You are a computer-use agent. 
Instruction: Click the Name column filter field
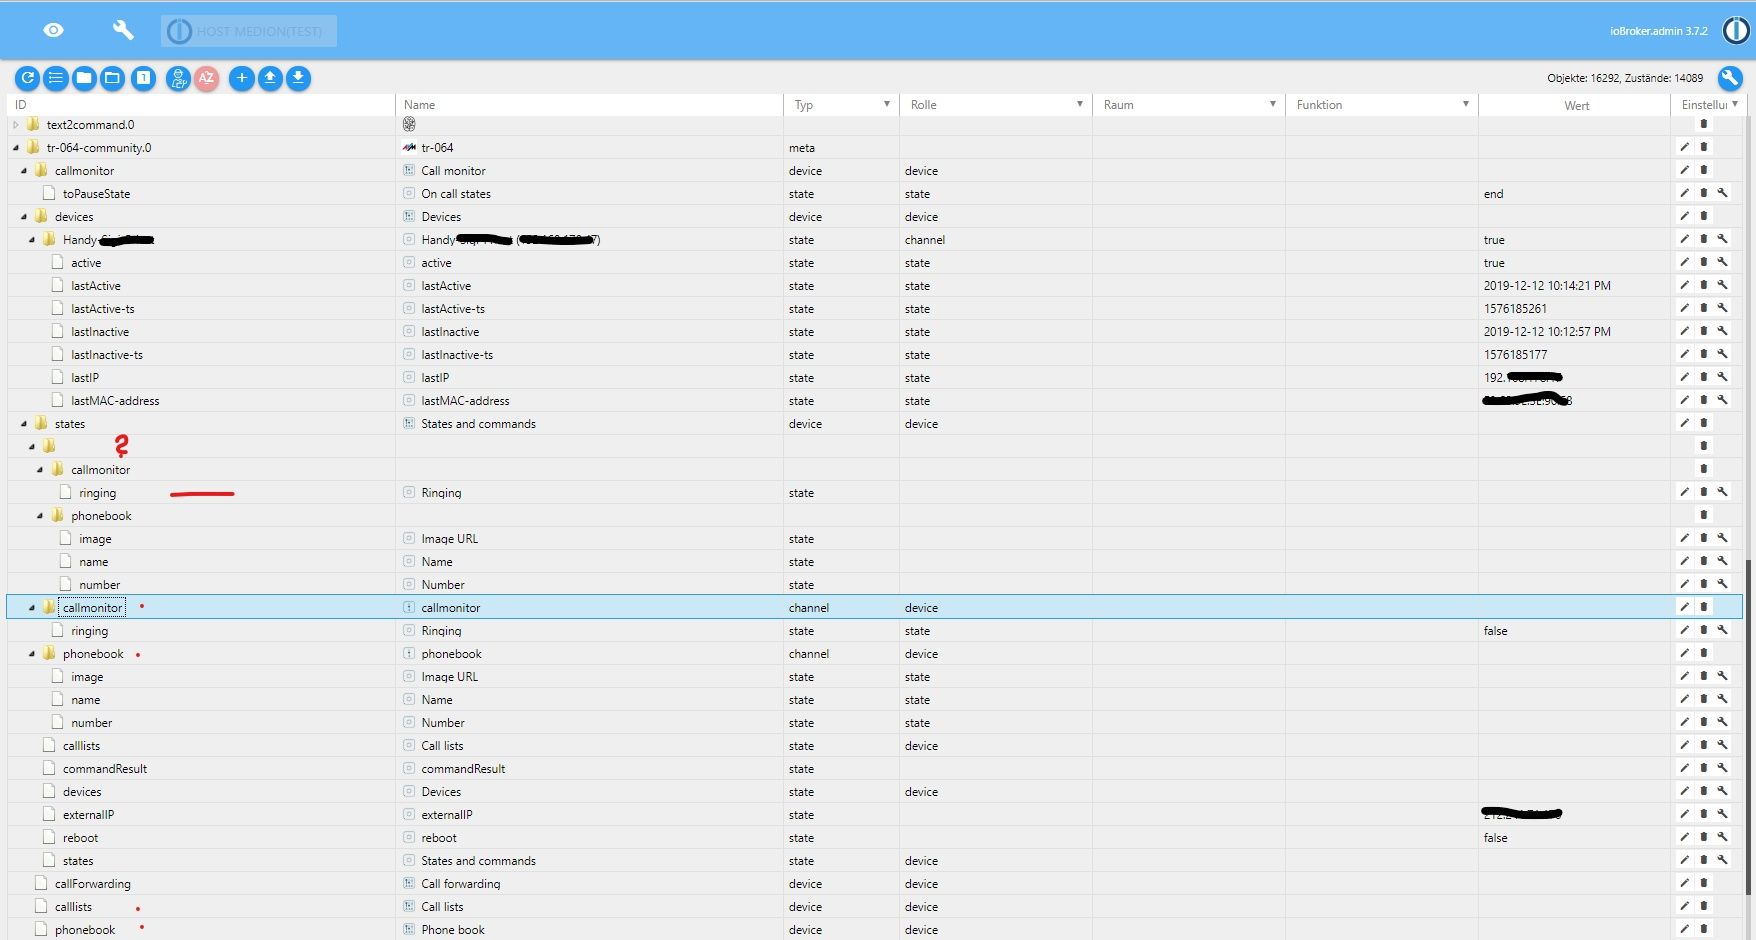589,105
